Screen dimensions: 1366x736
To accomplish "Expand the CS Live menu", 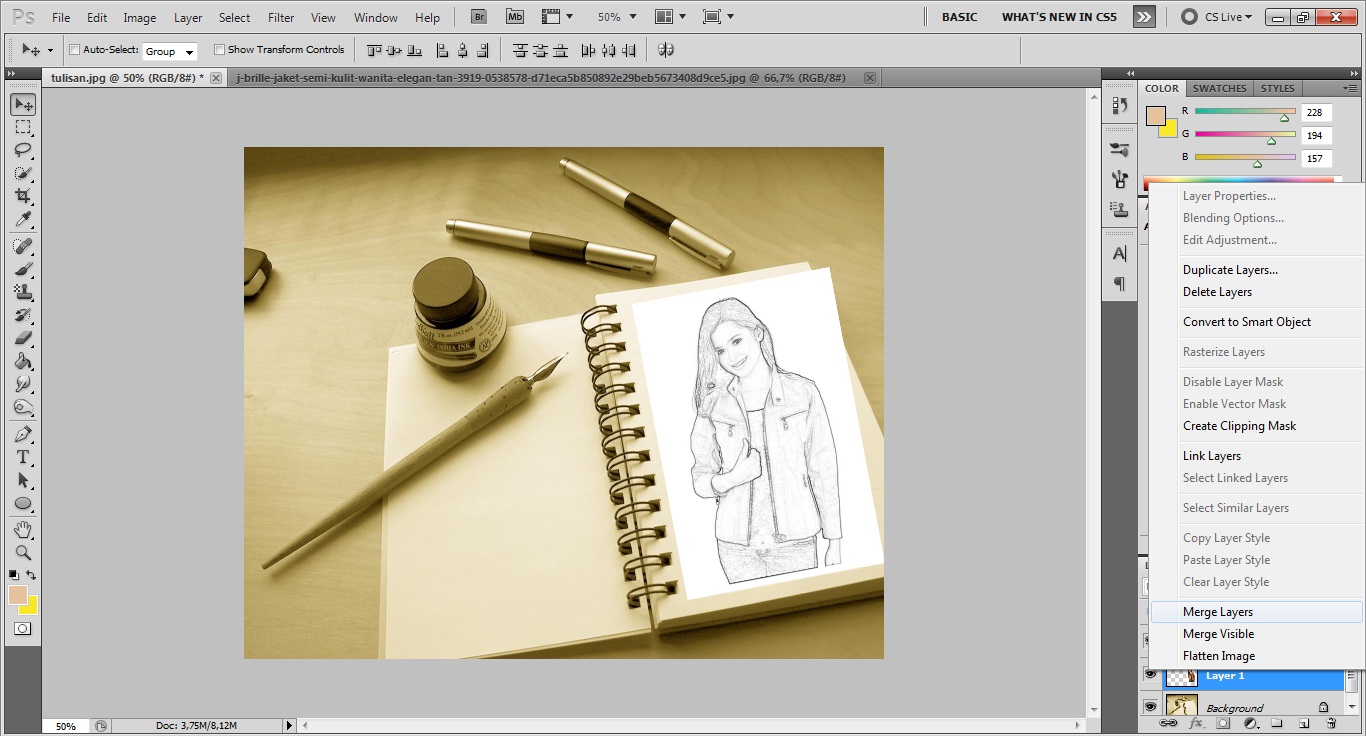I will coord(1216,17).
